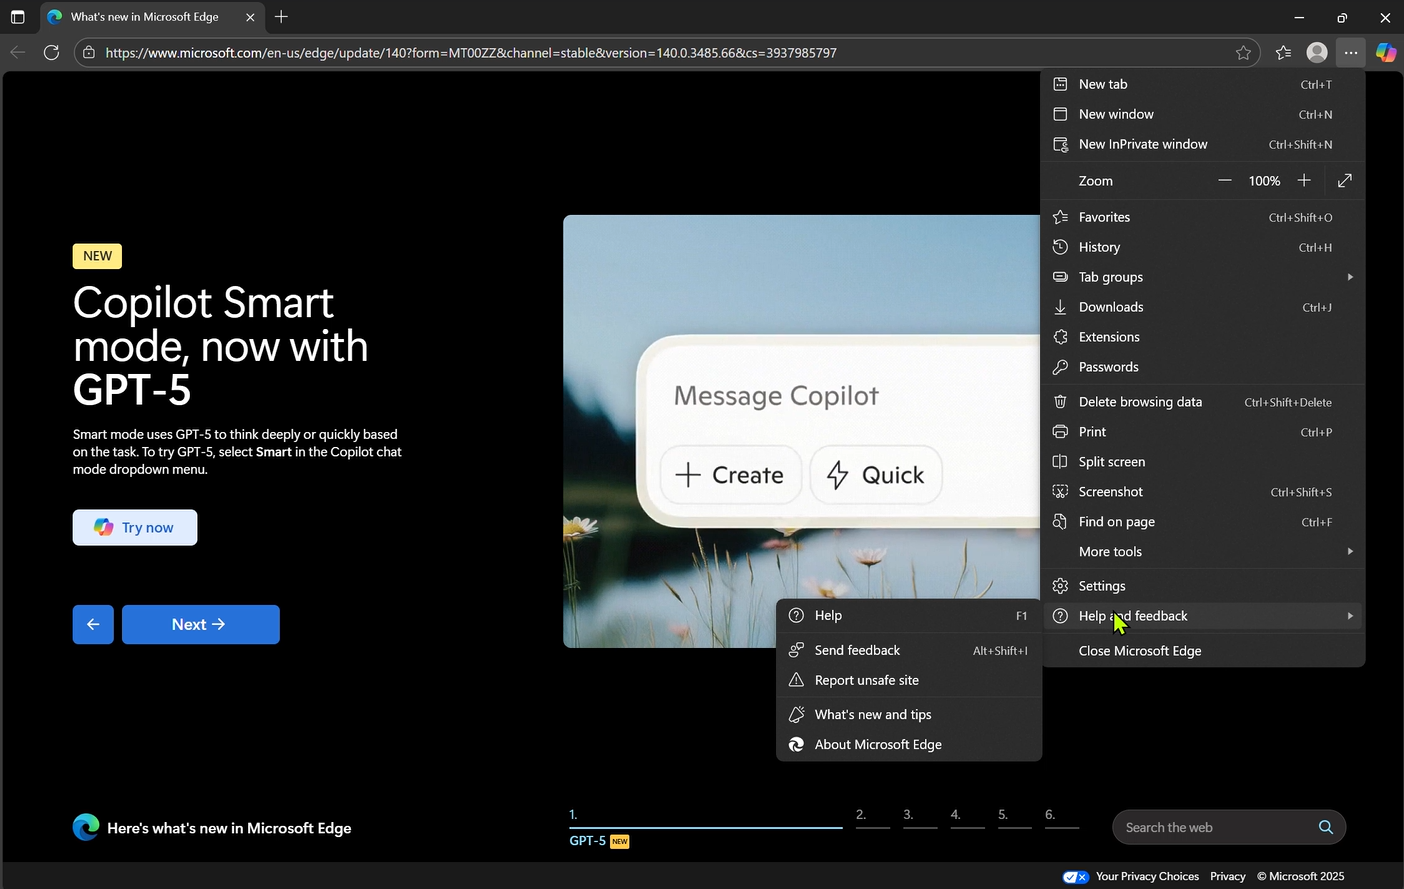The image size is (1404, 889).
Task: Choose Close Microsoft Edge
Action: point(1202,651)
